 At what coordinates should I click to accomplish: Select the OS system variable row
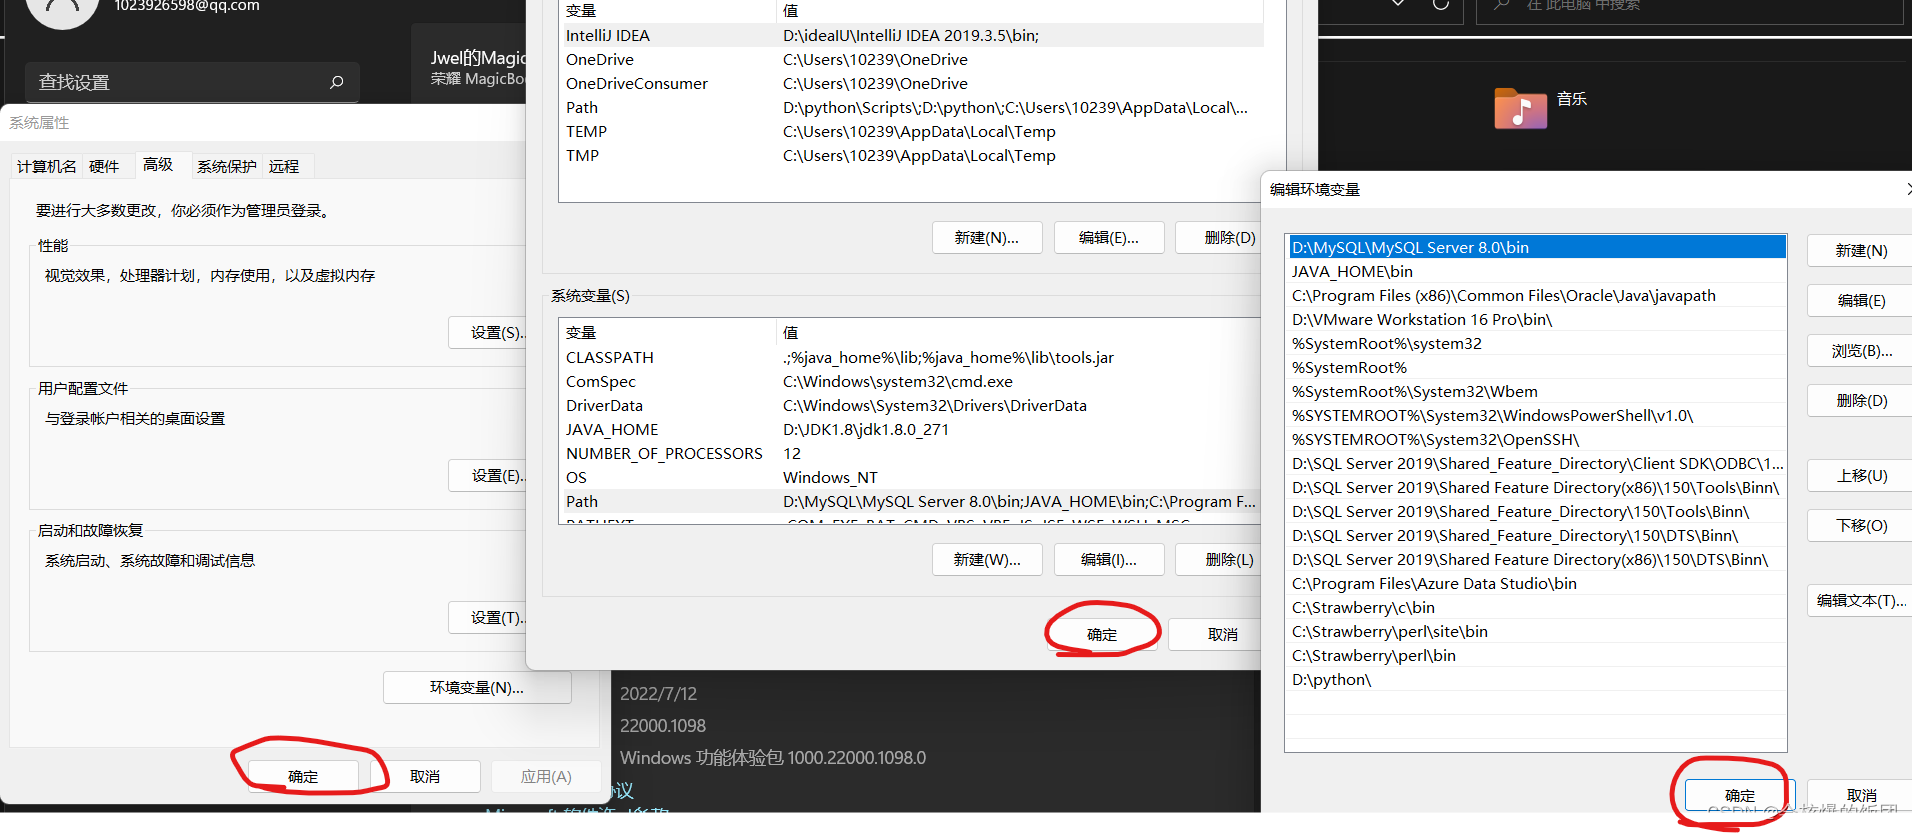[911, 477]
